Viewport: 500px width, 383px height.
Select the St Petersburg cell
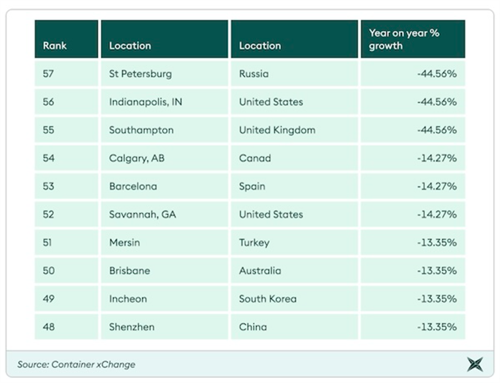[165, 74]
